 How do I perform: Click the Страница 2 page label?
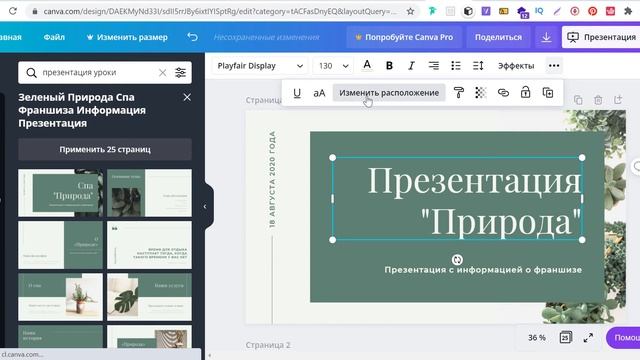click(x=268, y=345)
